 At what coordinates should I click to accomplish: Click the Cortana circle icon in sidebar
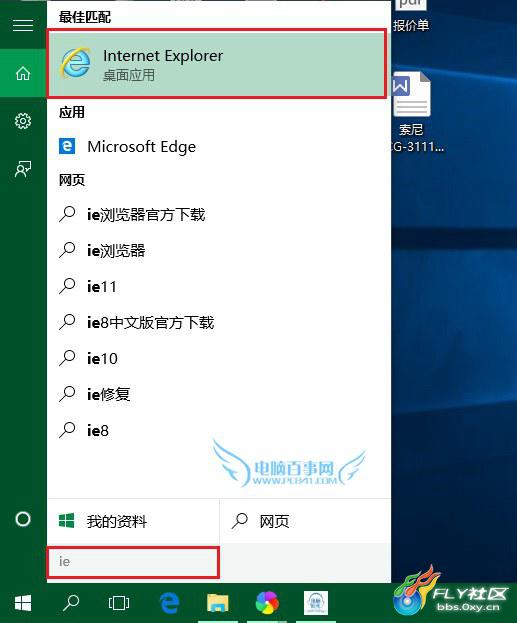pos(23,519)
